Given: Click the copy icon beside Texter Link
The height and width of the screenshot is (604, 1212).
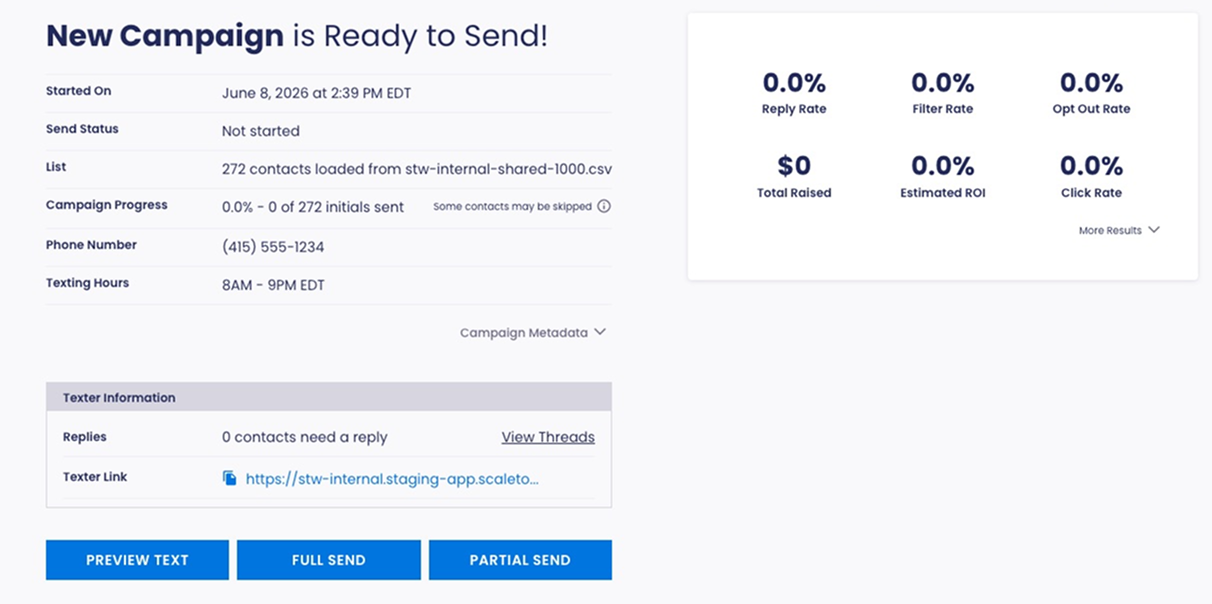Looking at the screenshot, I should pos(230,478).
